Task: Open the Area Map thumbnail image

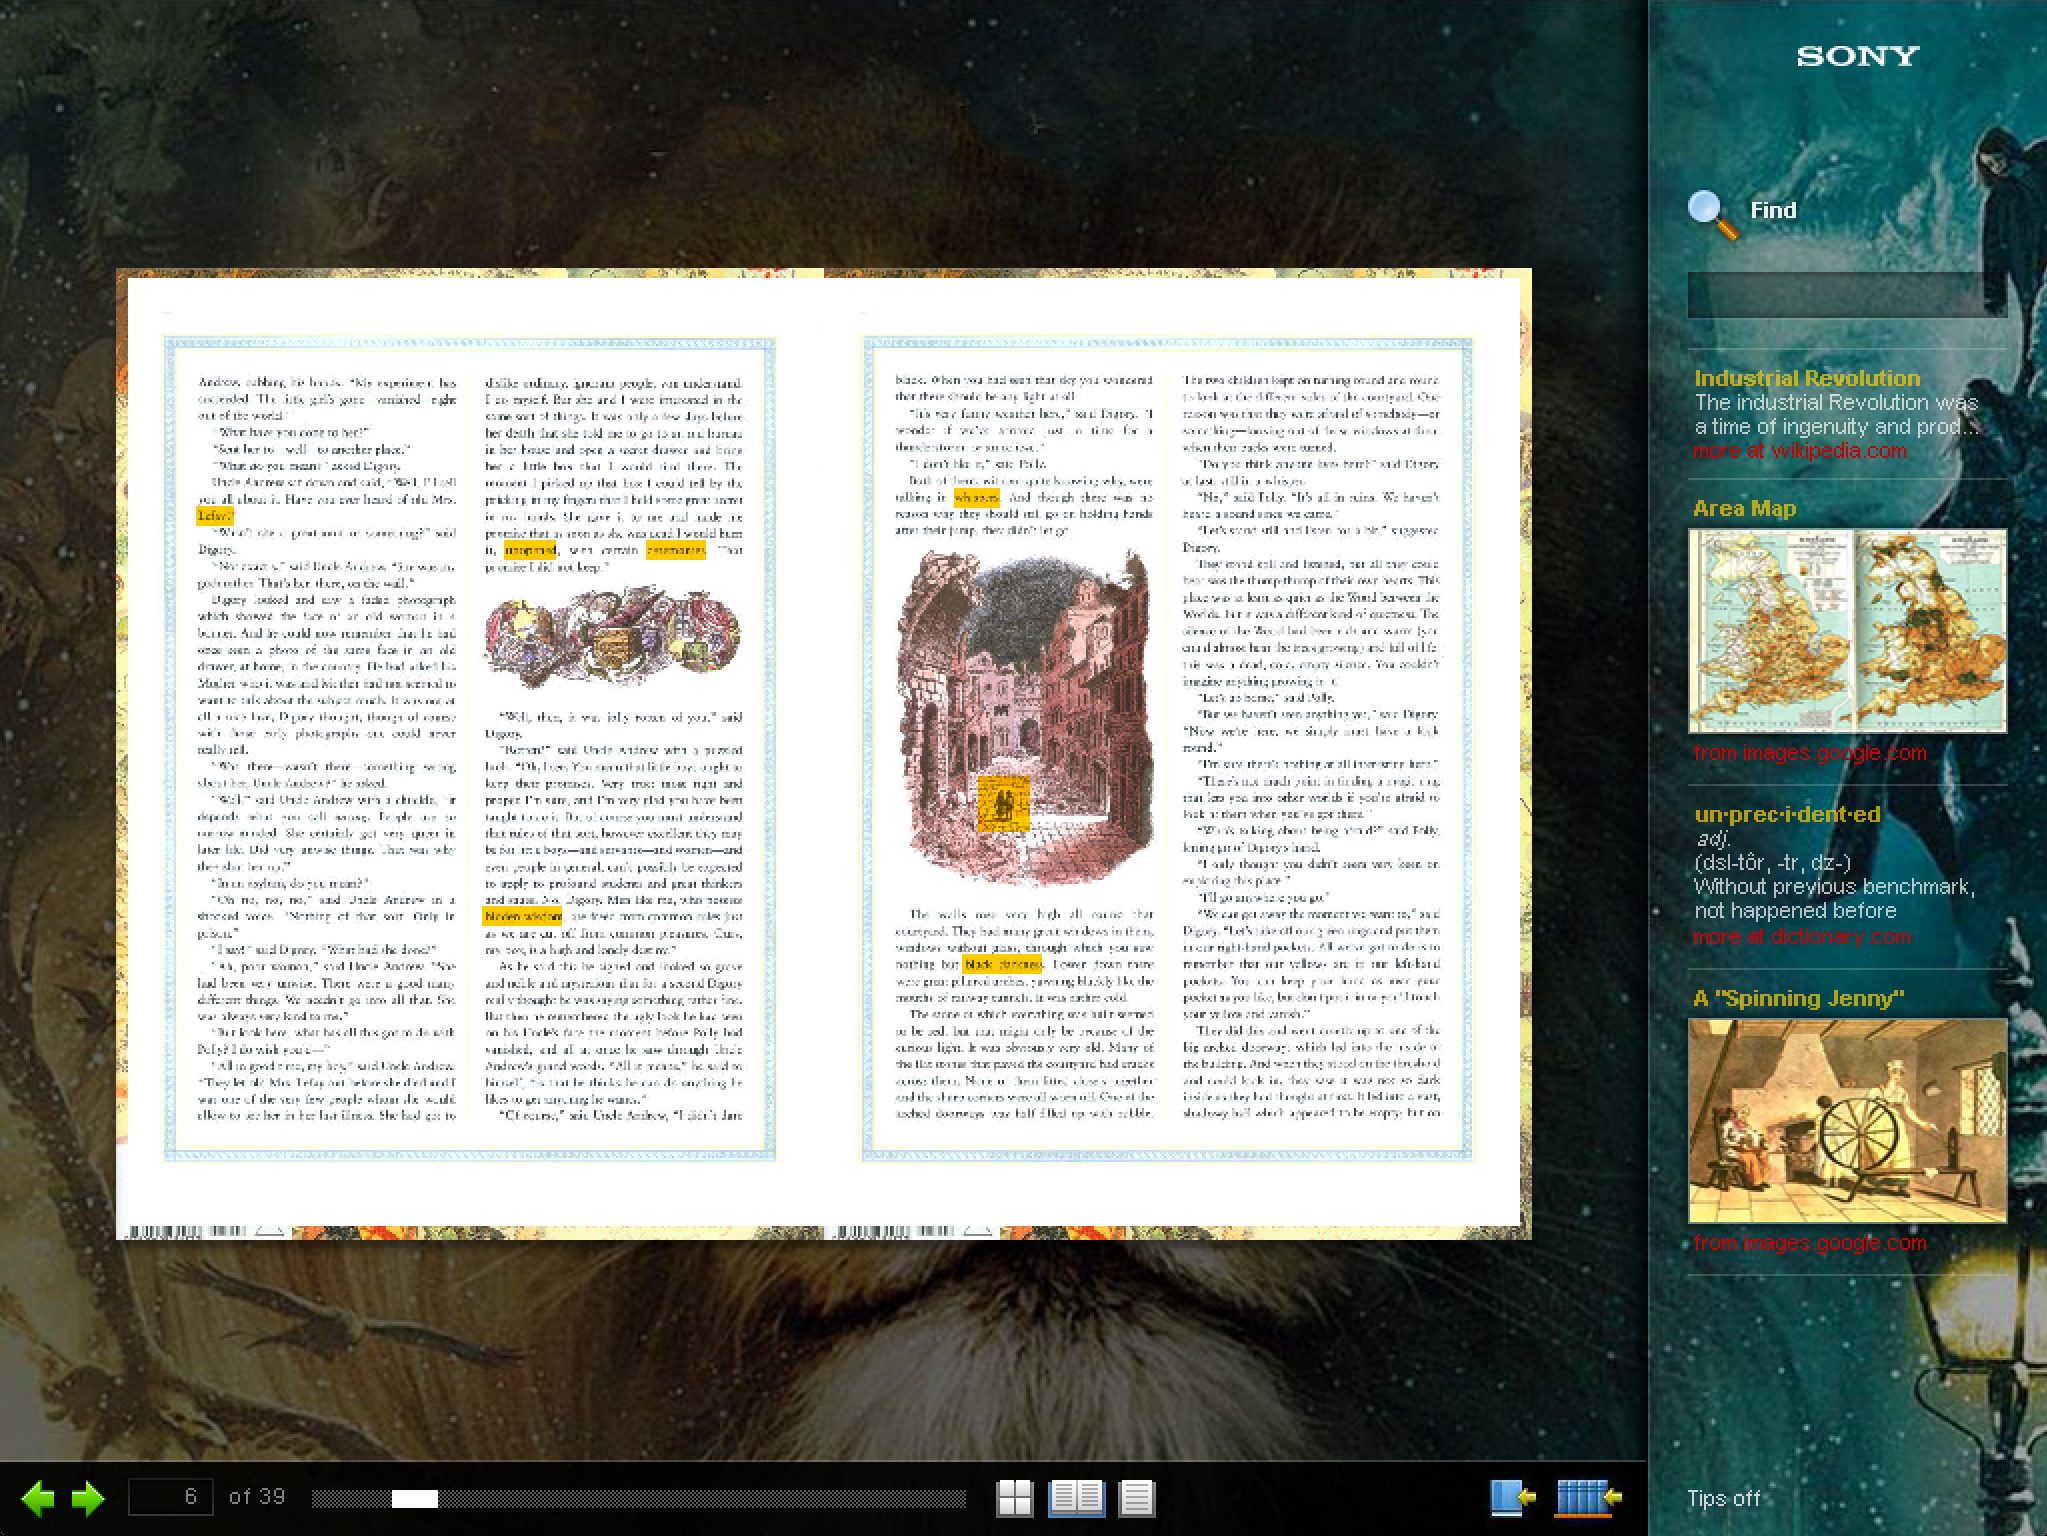Action: pos(1846,631)
